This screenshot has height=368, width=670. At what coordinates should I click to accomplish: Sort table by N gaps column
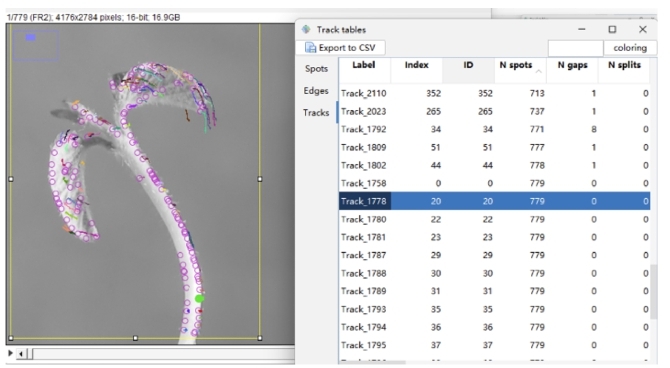(573, 65)
